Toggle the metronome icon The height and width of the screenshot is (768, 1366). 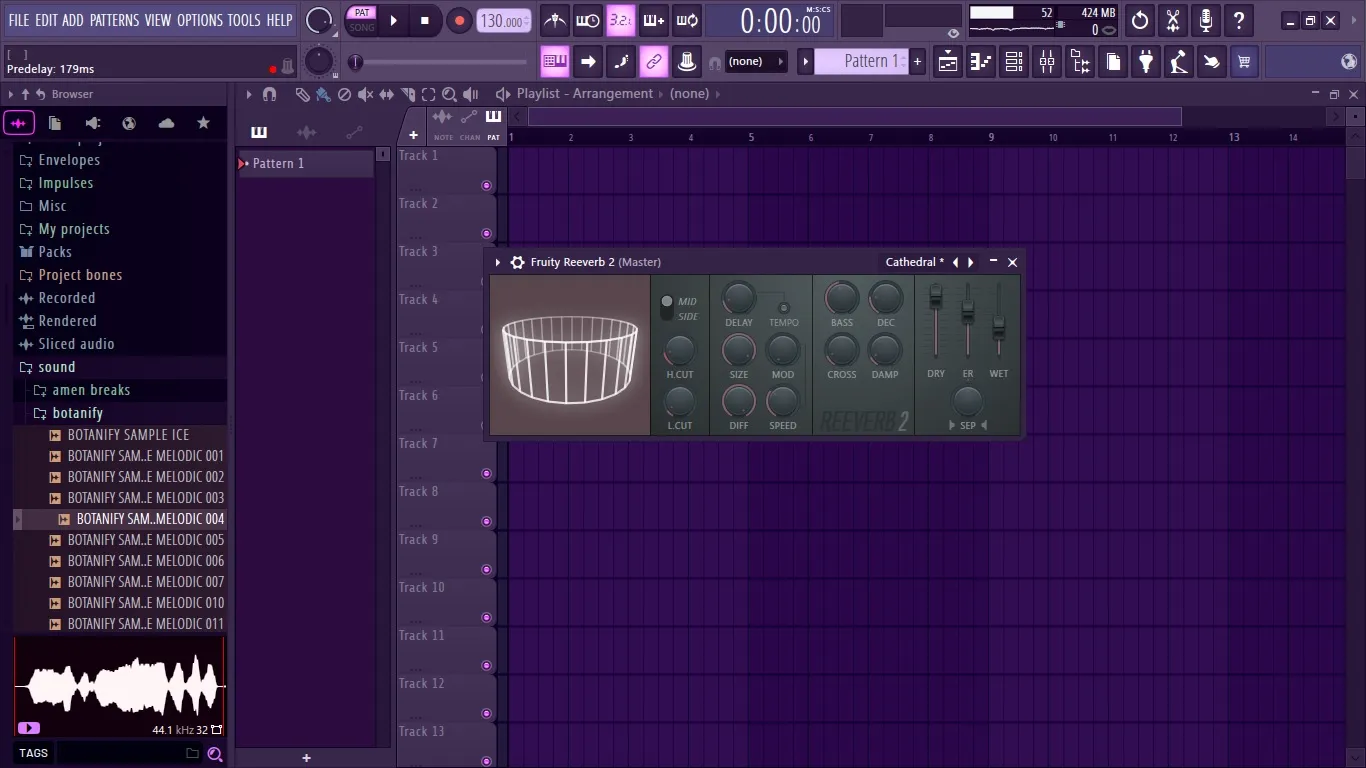555,20
